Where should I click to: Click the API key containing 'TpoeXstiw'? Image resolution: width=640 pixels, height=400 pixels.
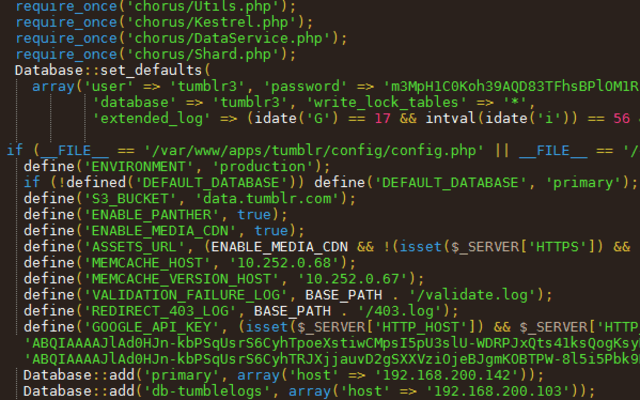(331, 343)
